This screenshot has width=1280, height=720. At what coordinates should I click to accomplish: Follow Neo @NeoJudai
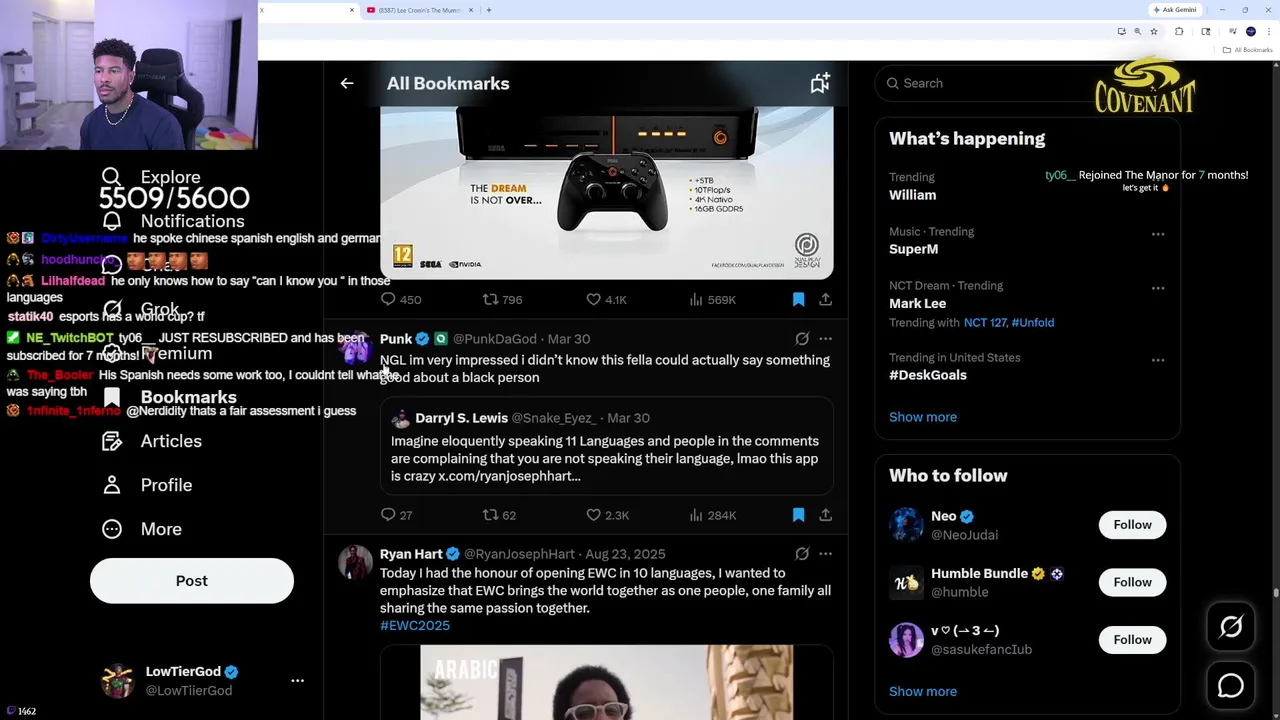1132,525
